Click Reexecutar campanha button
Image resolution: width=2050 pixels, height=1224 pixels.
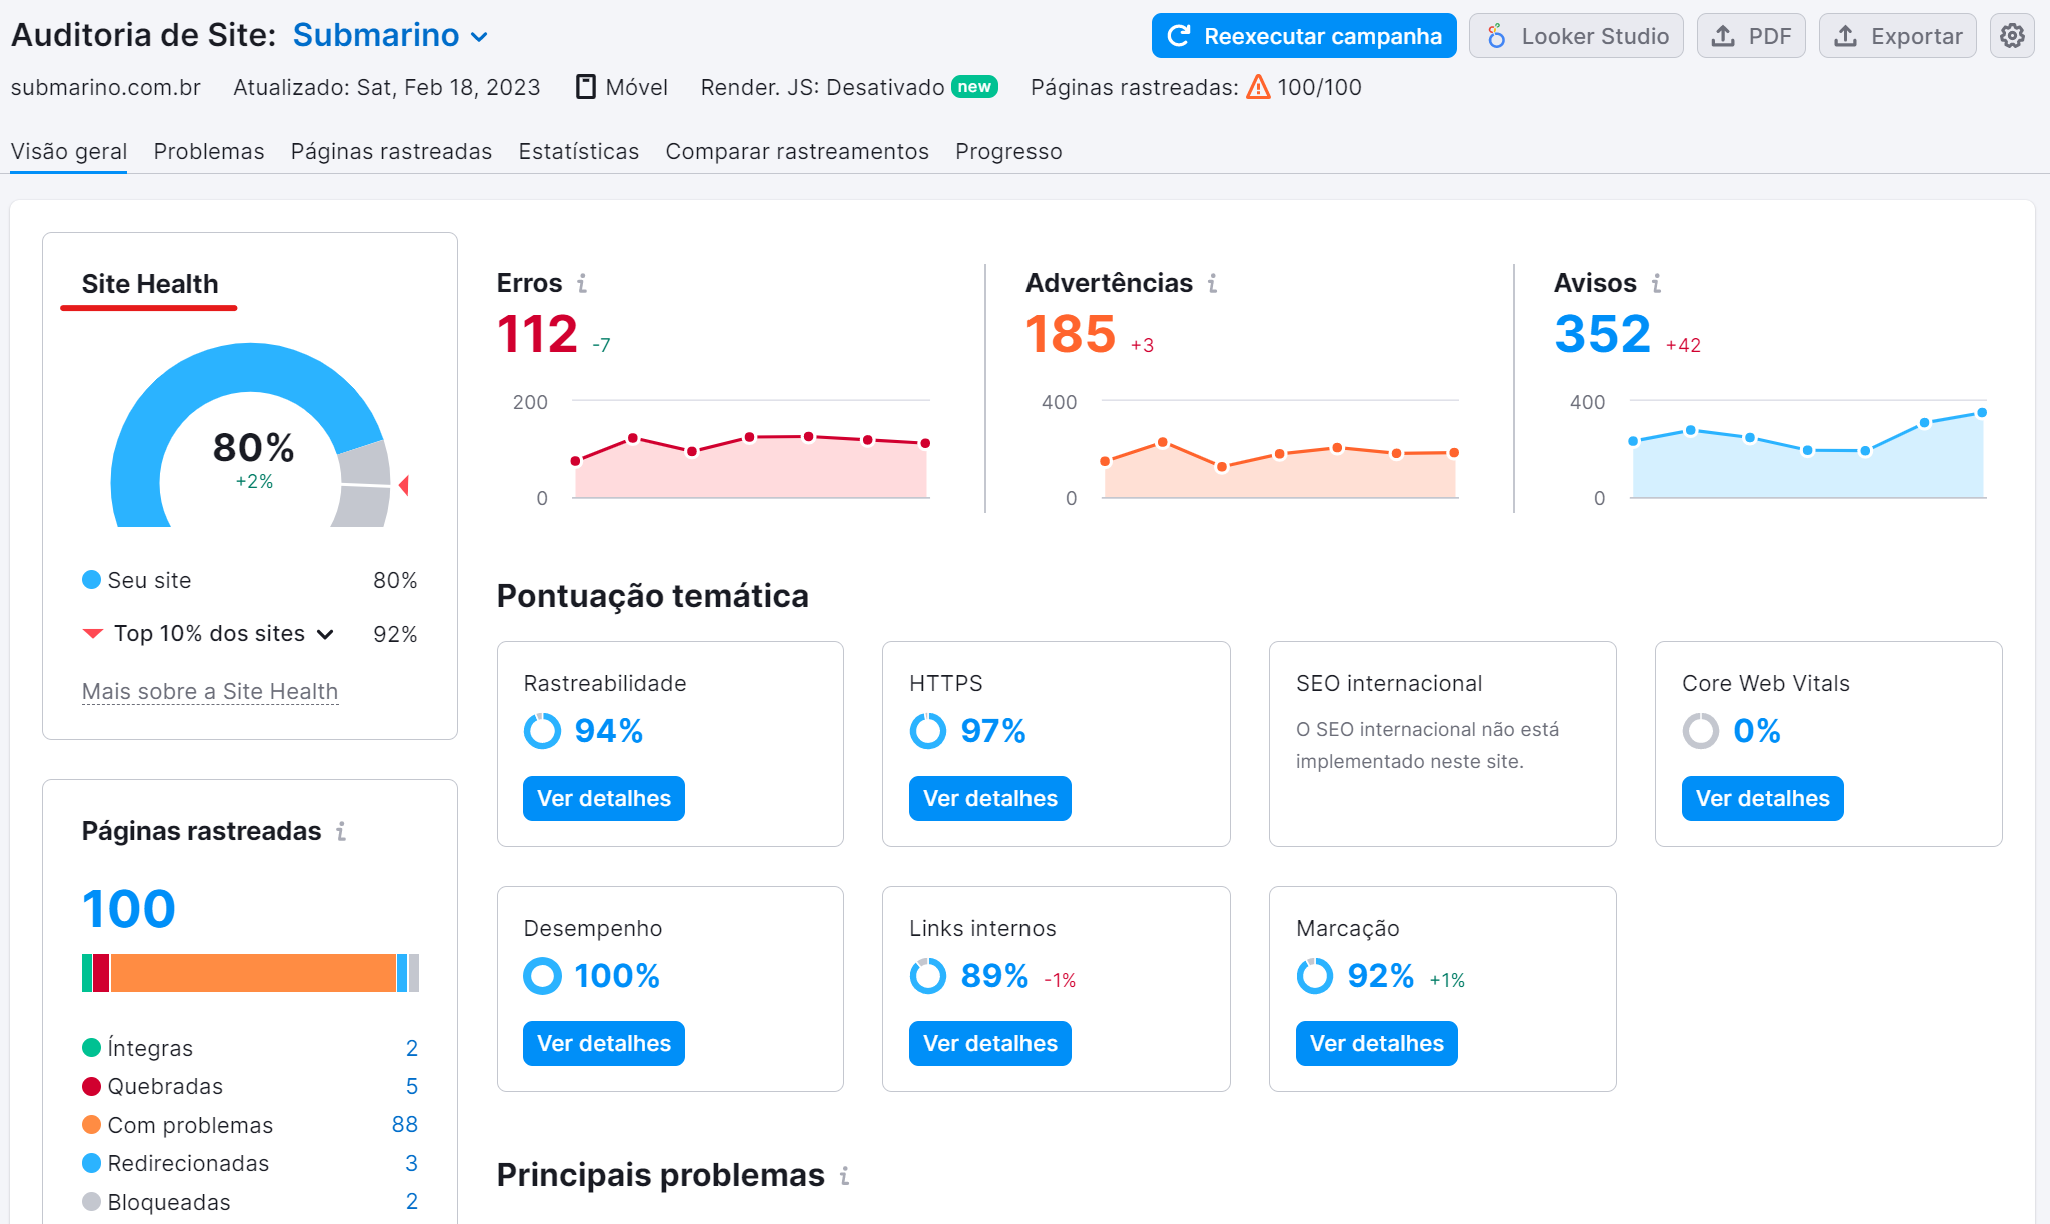[x=1303, y=35]
